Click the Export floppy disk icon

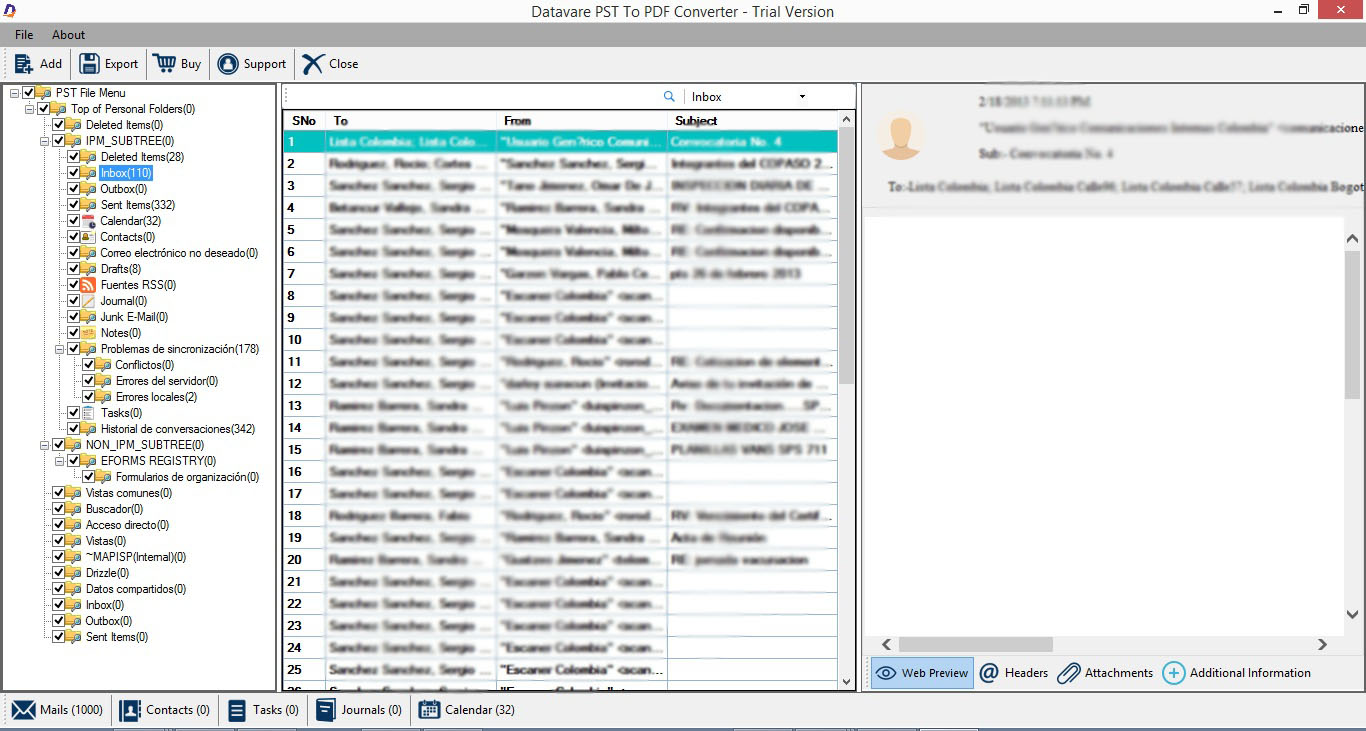(x=89, y=63)
